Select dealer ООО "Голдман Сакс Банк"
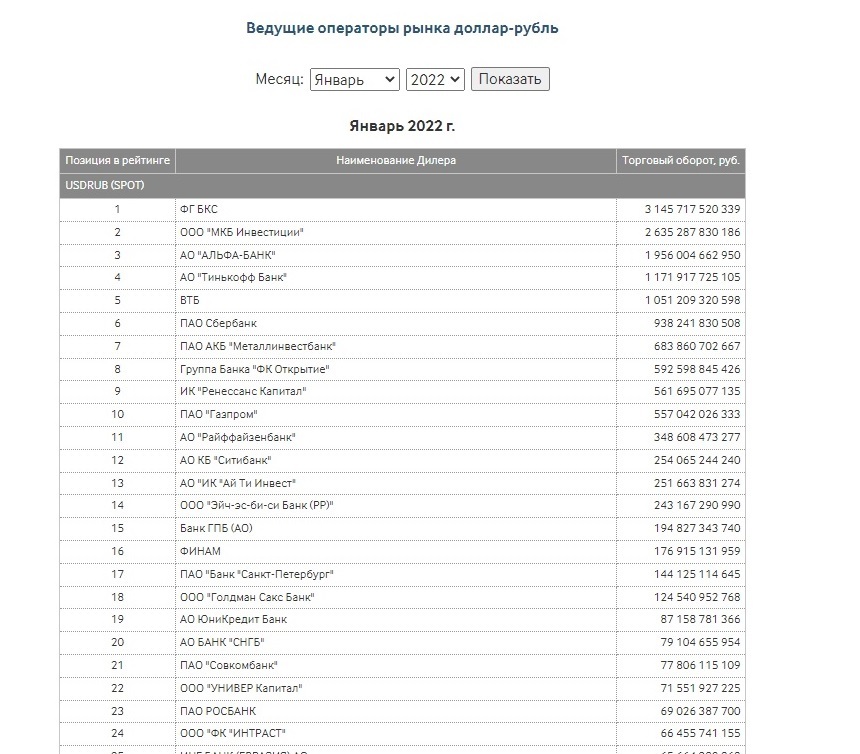Screen dimensions: 860x754 tap(247, 598)
